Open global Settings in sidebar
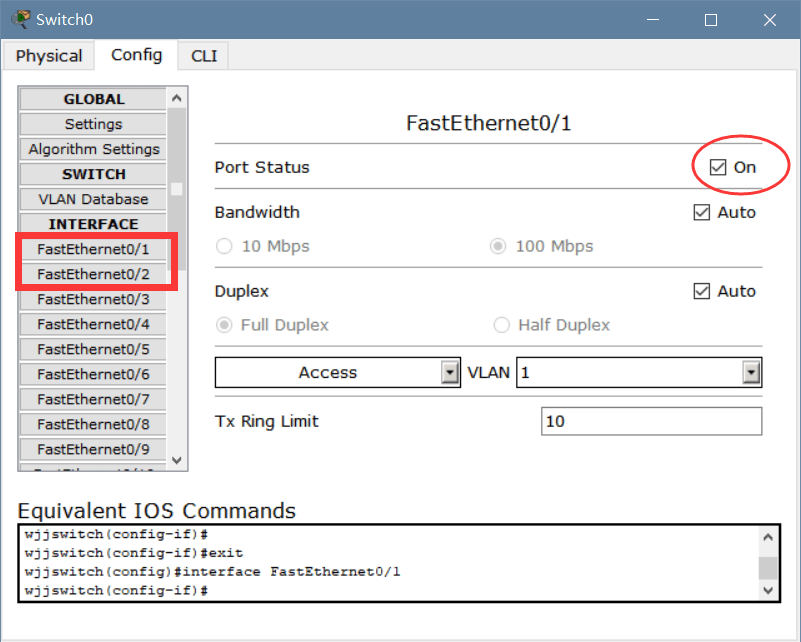 [93, 124]
